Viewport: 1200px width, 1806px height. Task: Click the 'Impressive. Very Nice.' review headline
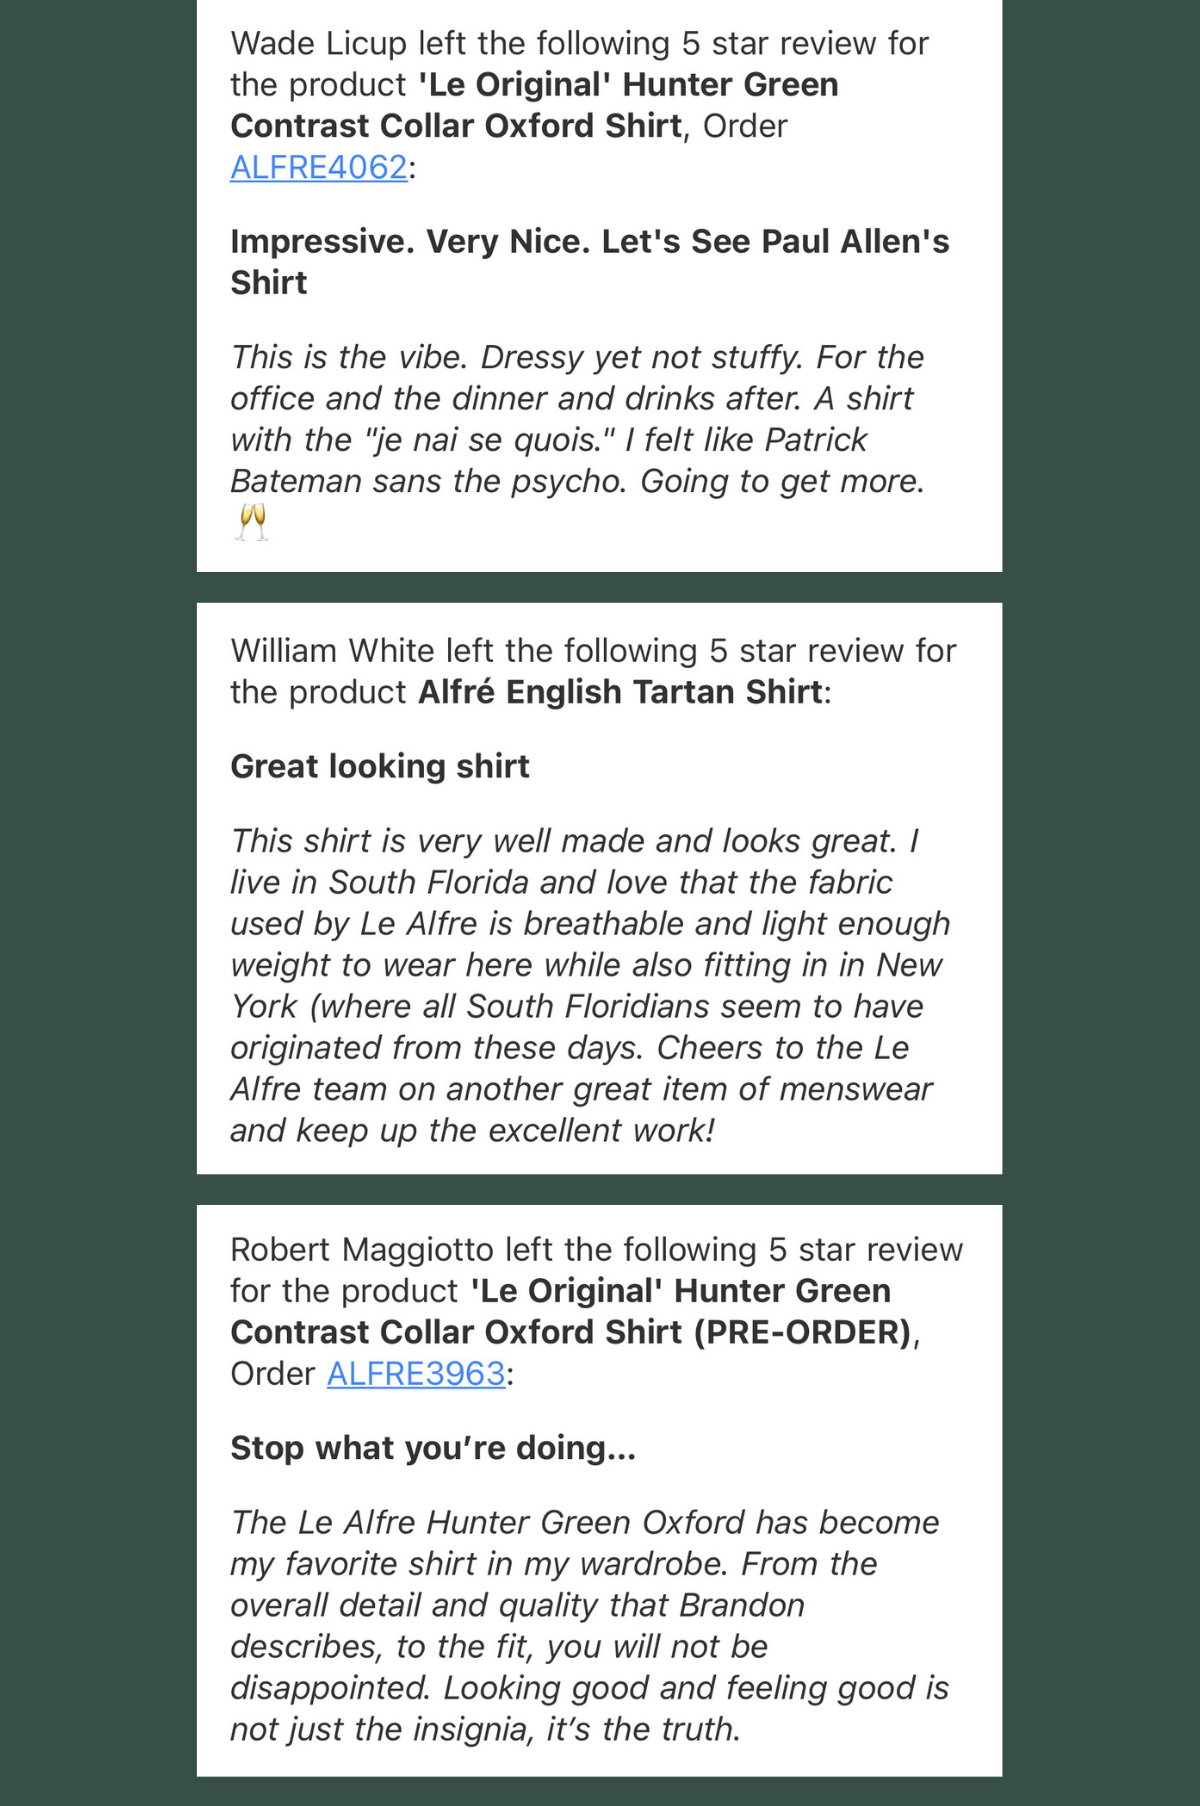[x=590, y=262]
